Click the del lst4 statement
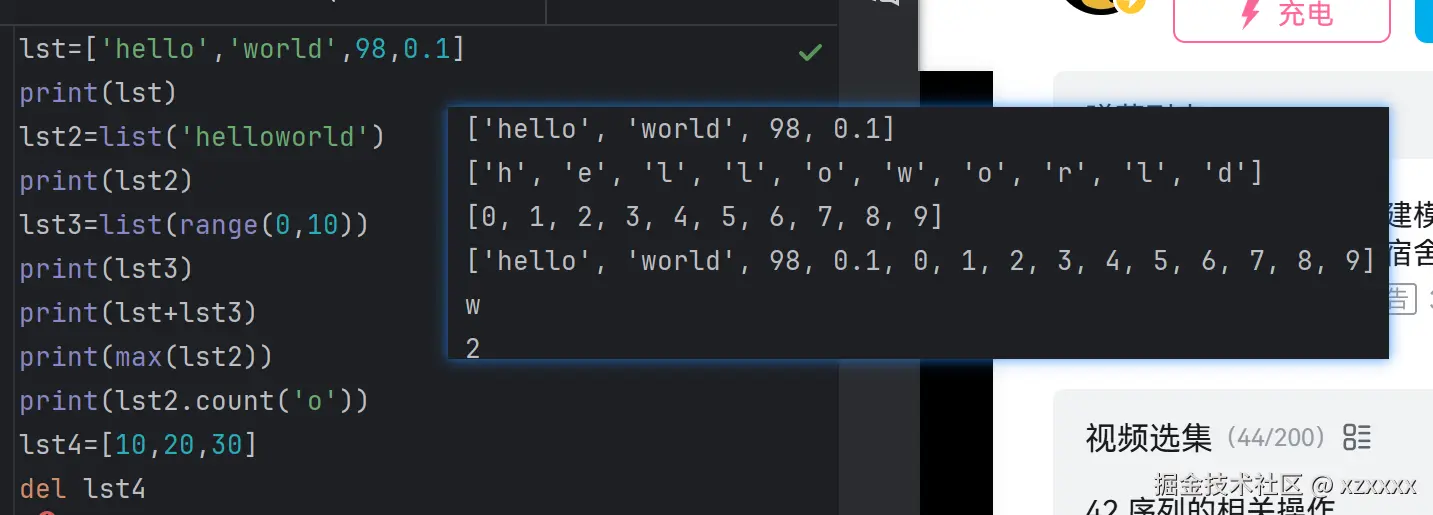 pyautogui.click(x=82, y=488)
